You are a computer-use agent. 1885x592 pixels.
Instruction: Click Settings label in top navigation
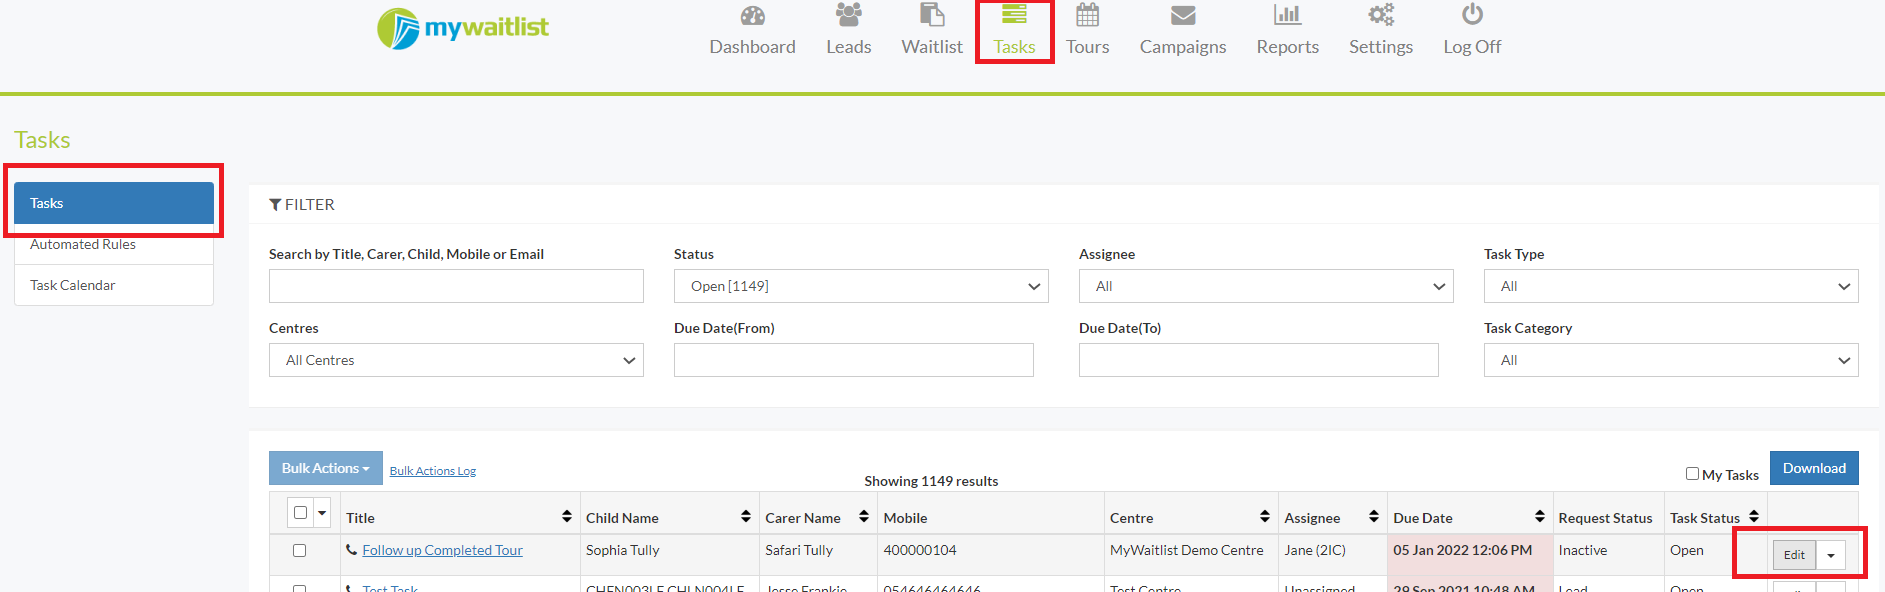(1381, 47)
